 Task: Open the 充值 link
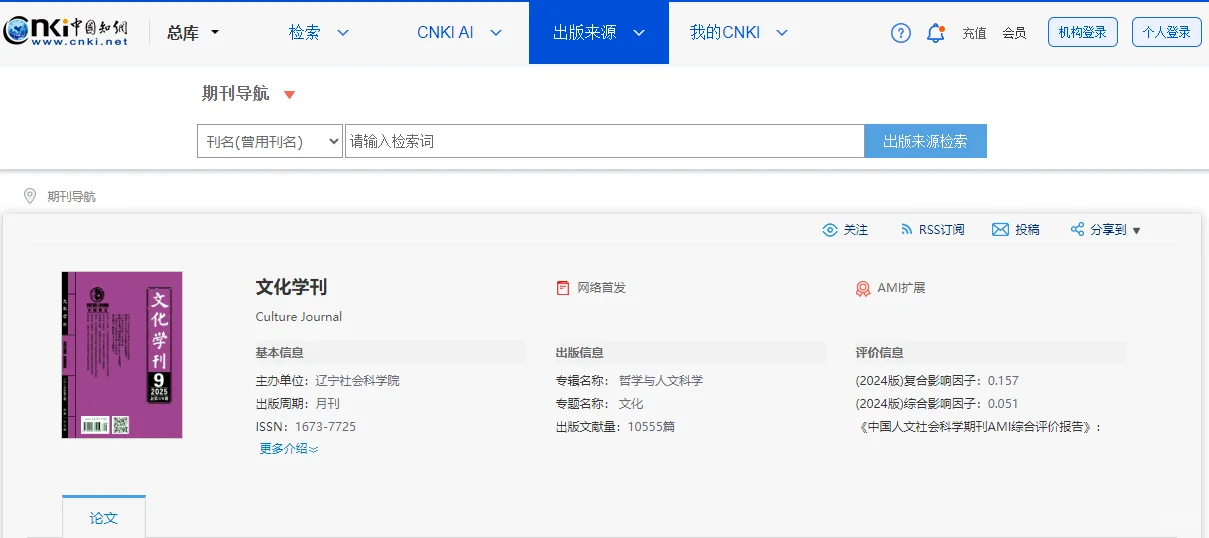click(x=974, y=33)
